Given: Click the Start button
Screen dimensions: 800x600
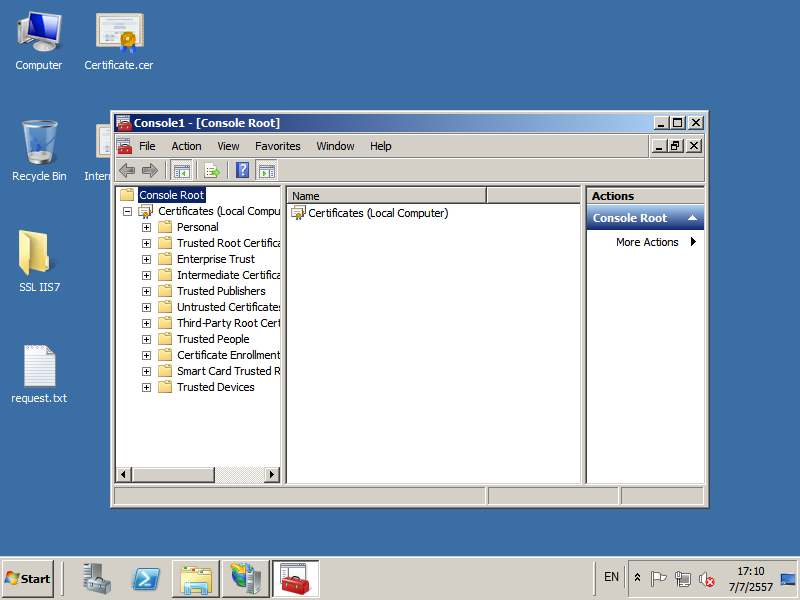Looking at the screenshot, I should point(28,578).
